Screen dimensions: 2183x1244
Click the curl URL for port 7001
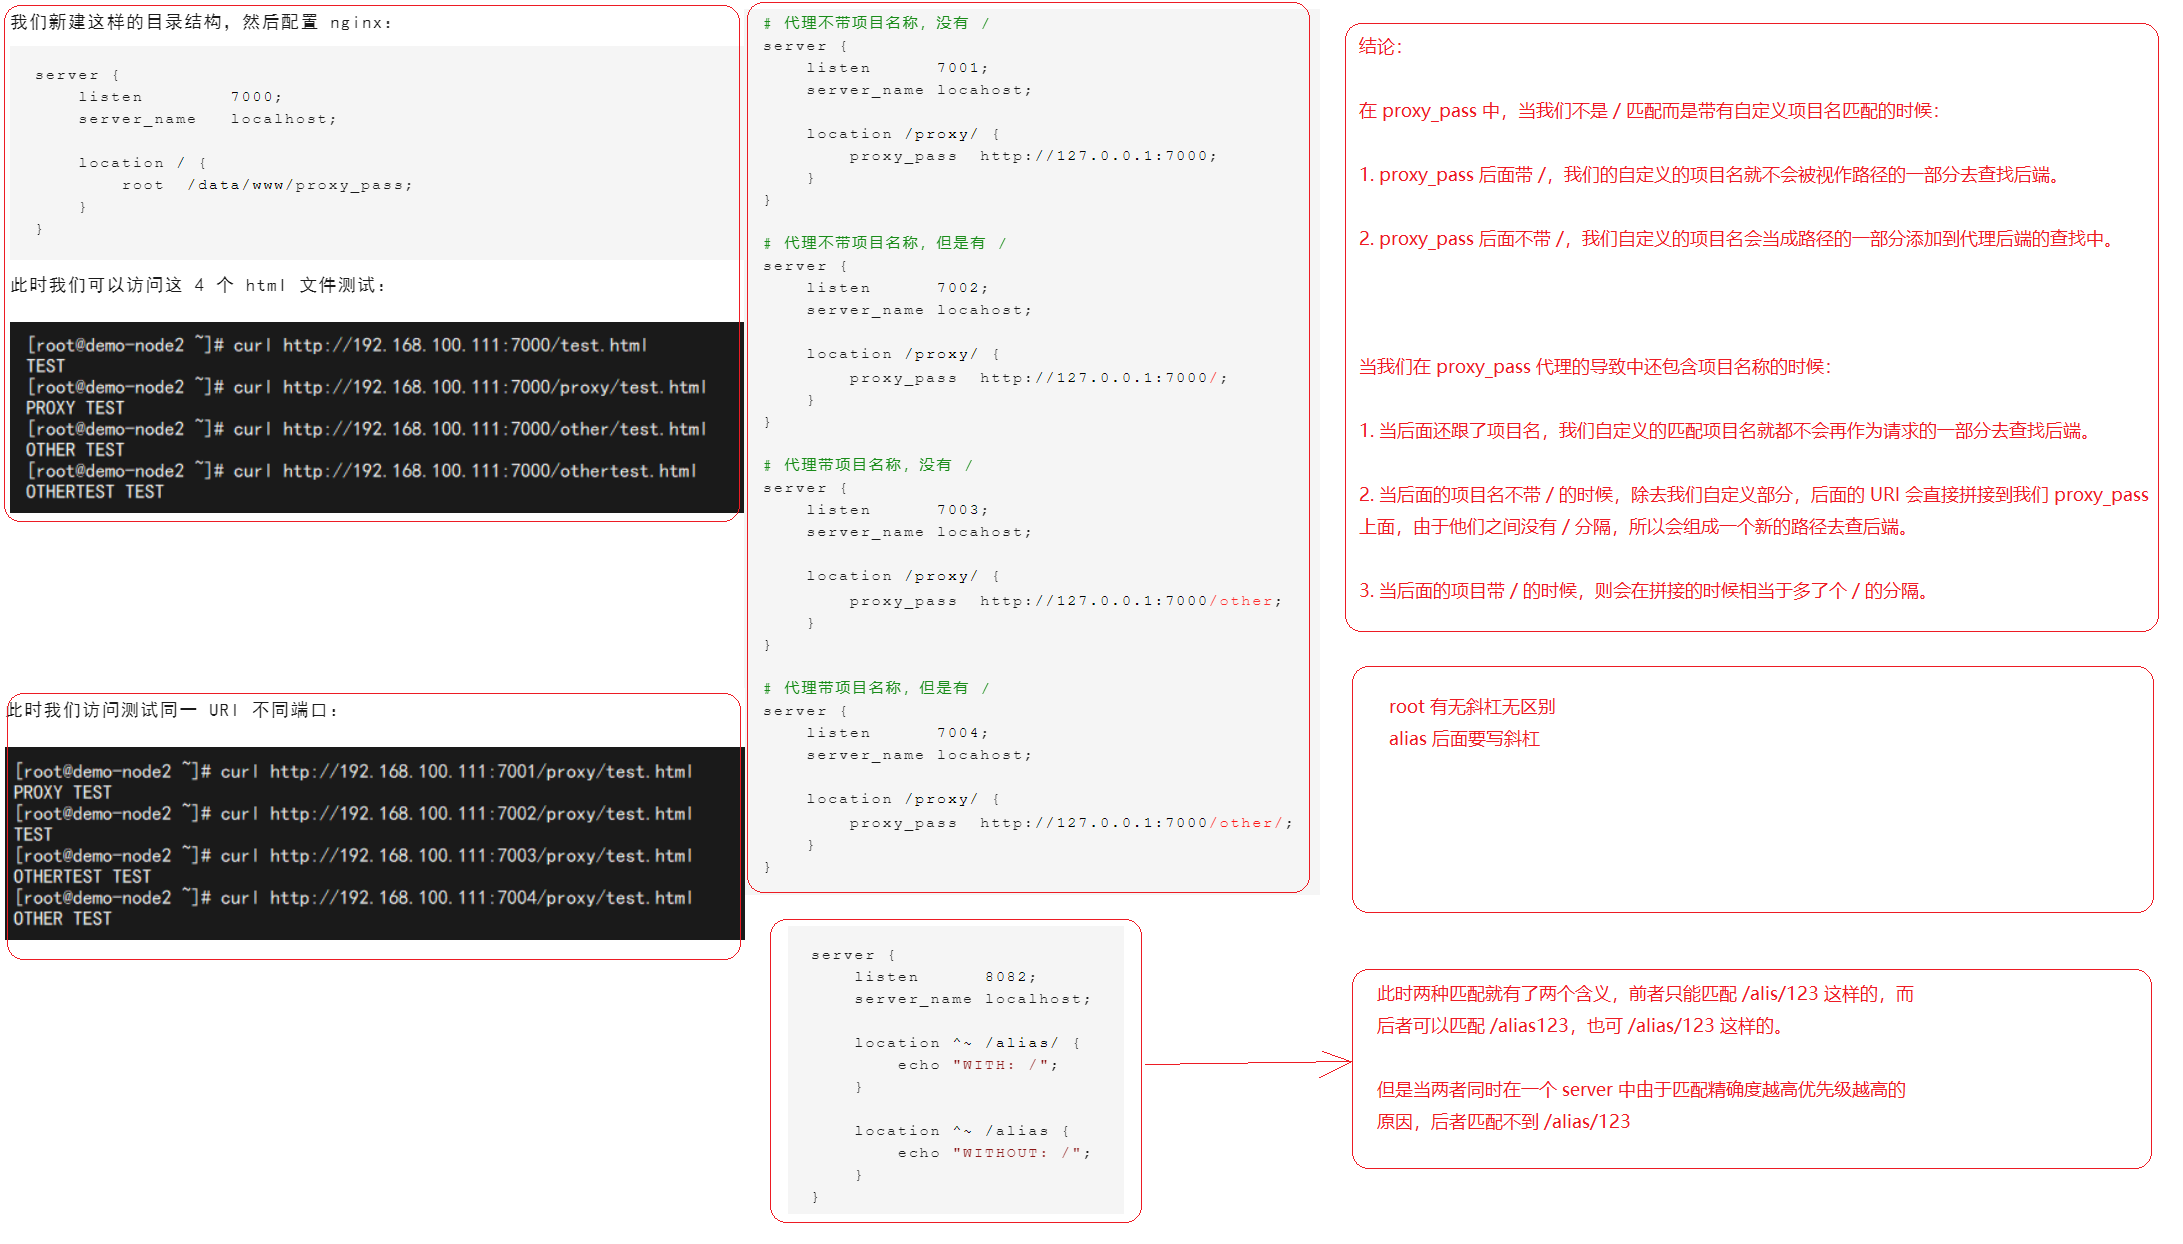pyautogui.click(x=481, y=772)
